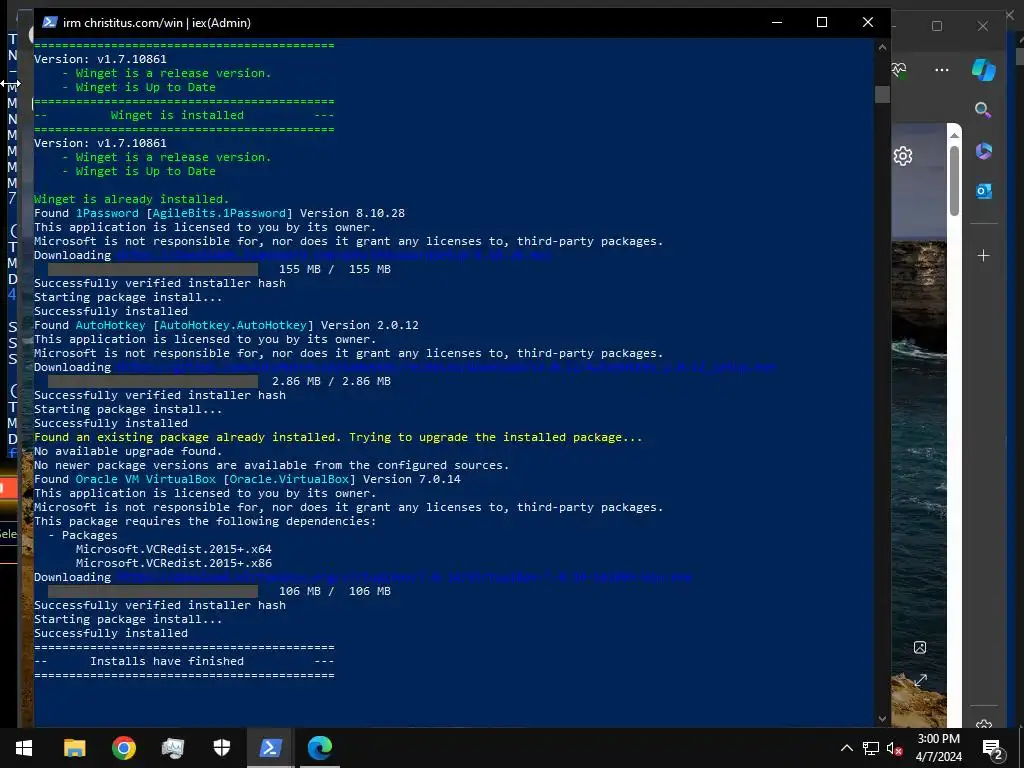Click 'Winget is already installed.' line
1024x768 pixels.
[x=131, y=199]
